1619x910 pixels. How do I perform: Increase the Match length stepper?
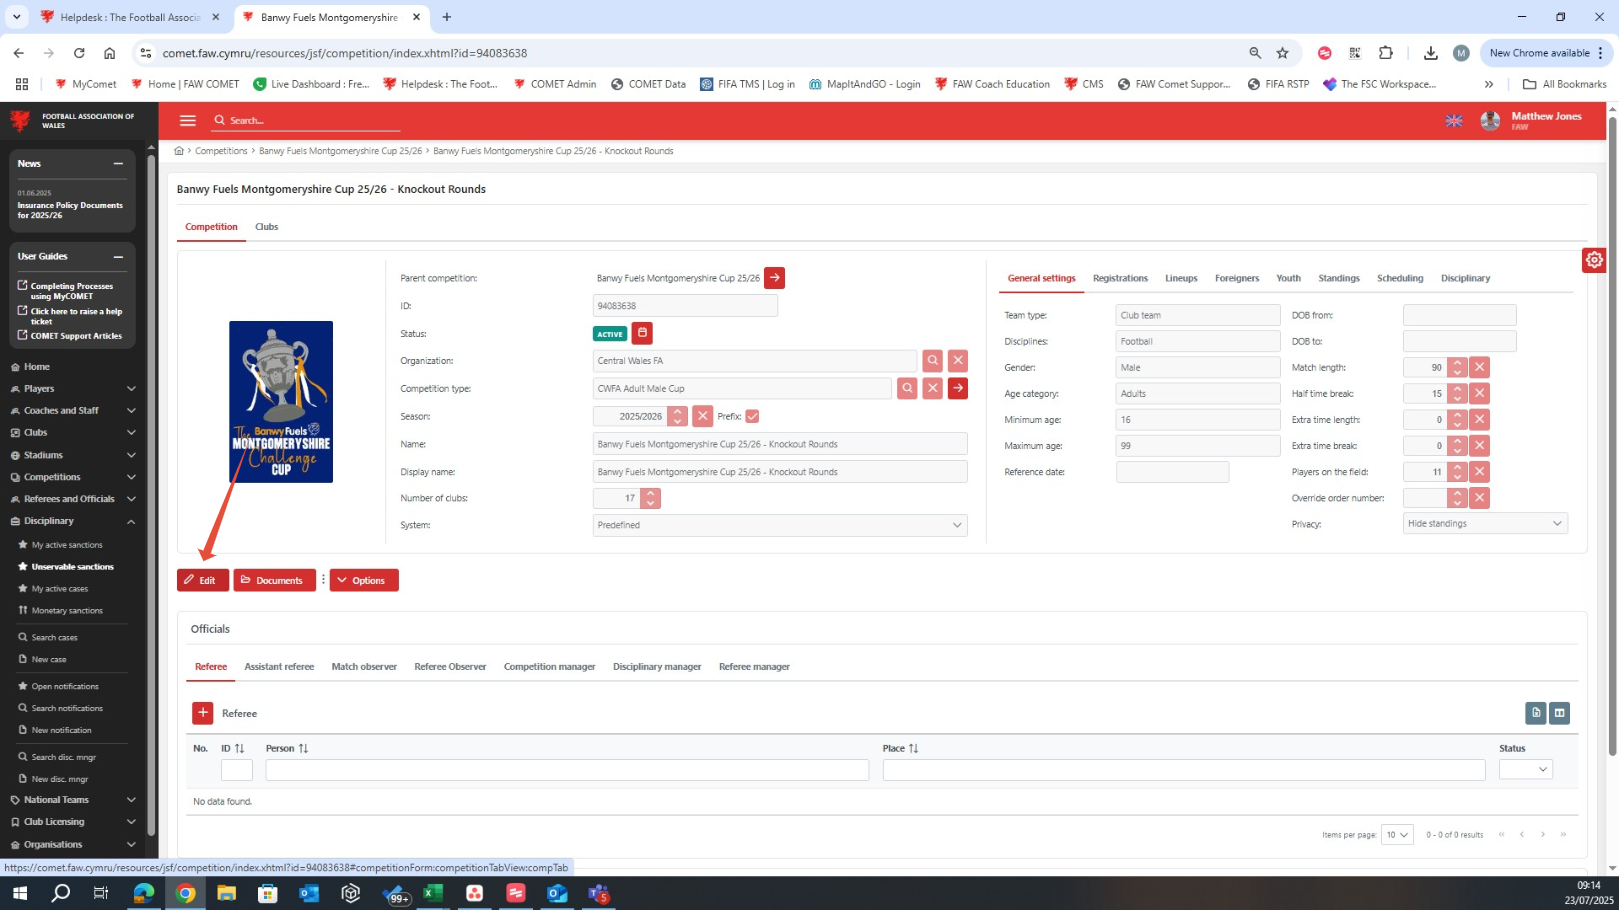coord(1457,363)
